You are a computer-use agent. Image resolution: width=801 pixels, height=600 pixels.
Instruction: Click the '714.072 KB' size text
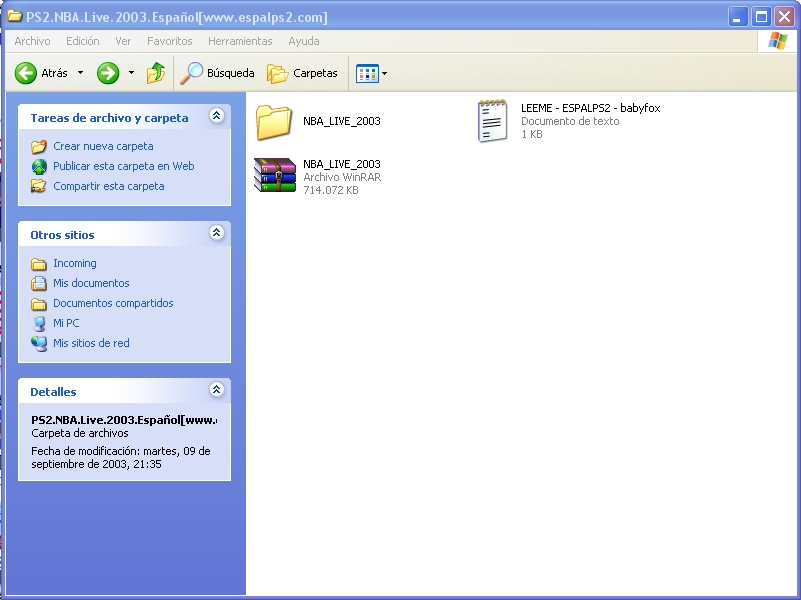(331, 190)
